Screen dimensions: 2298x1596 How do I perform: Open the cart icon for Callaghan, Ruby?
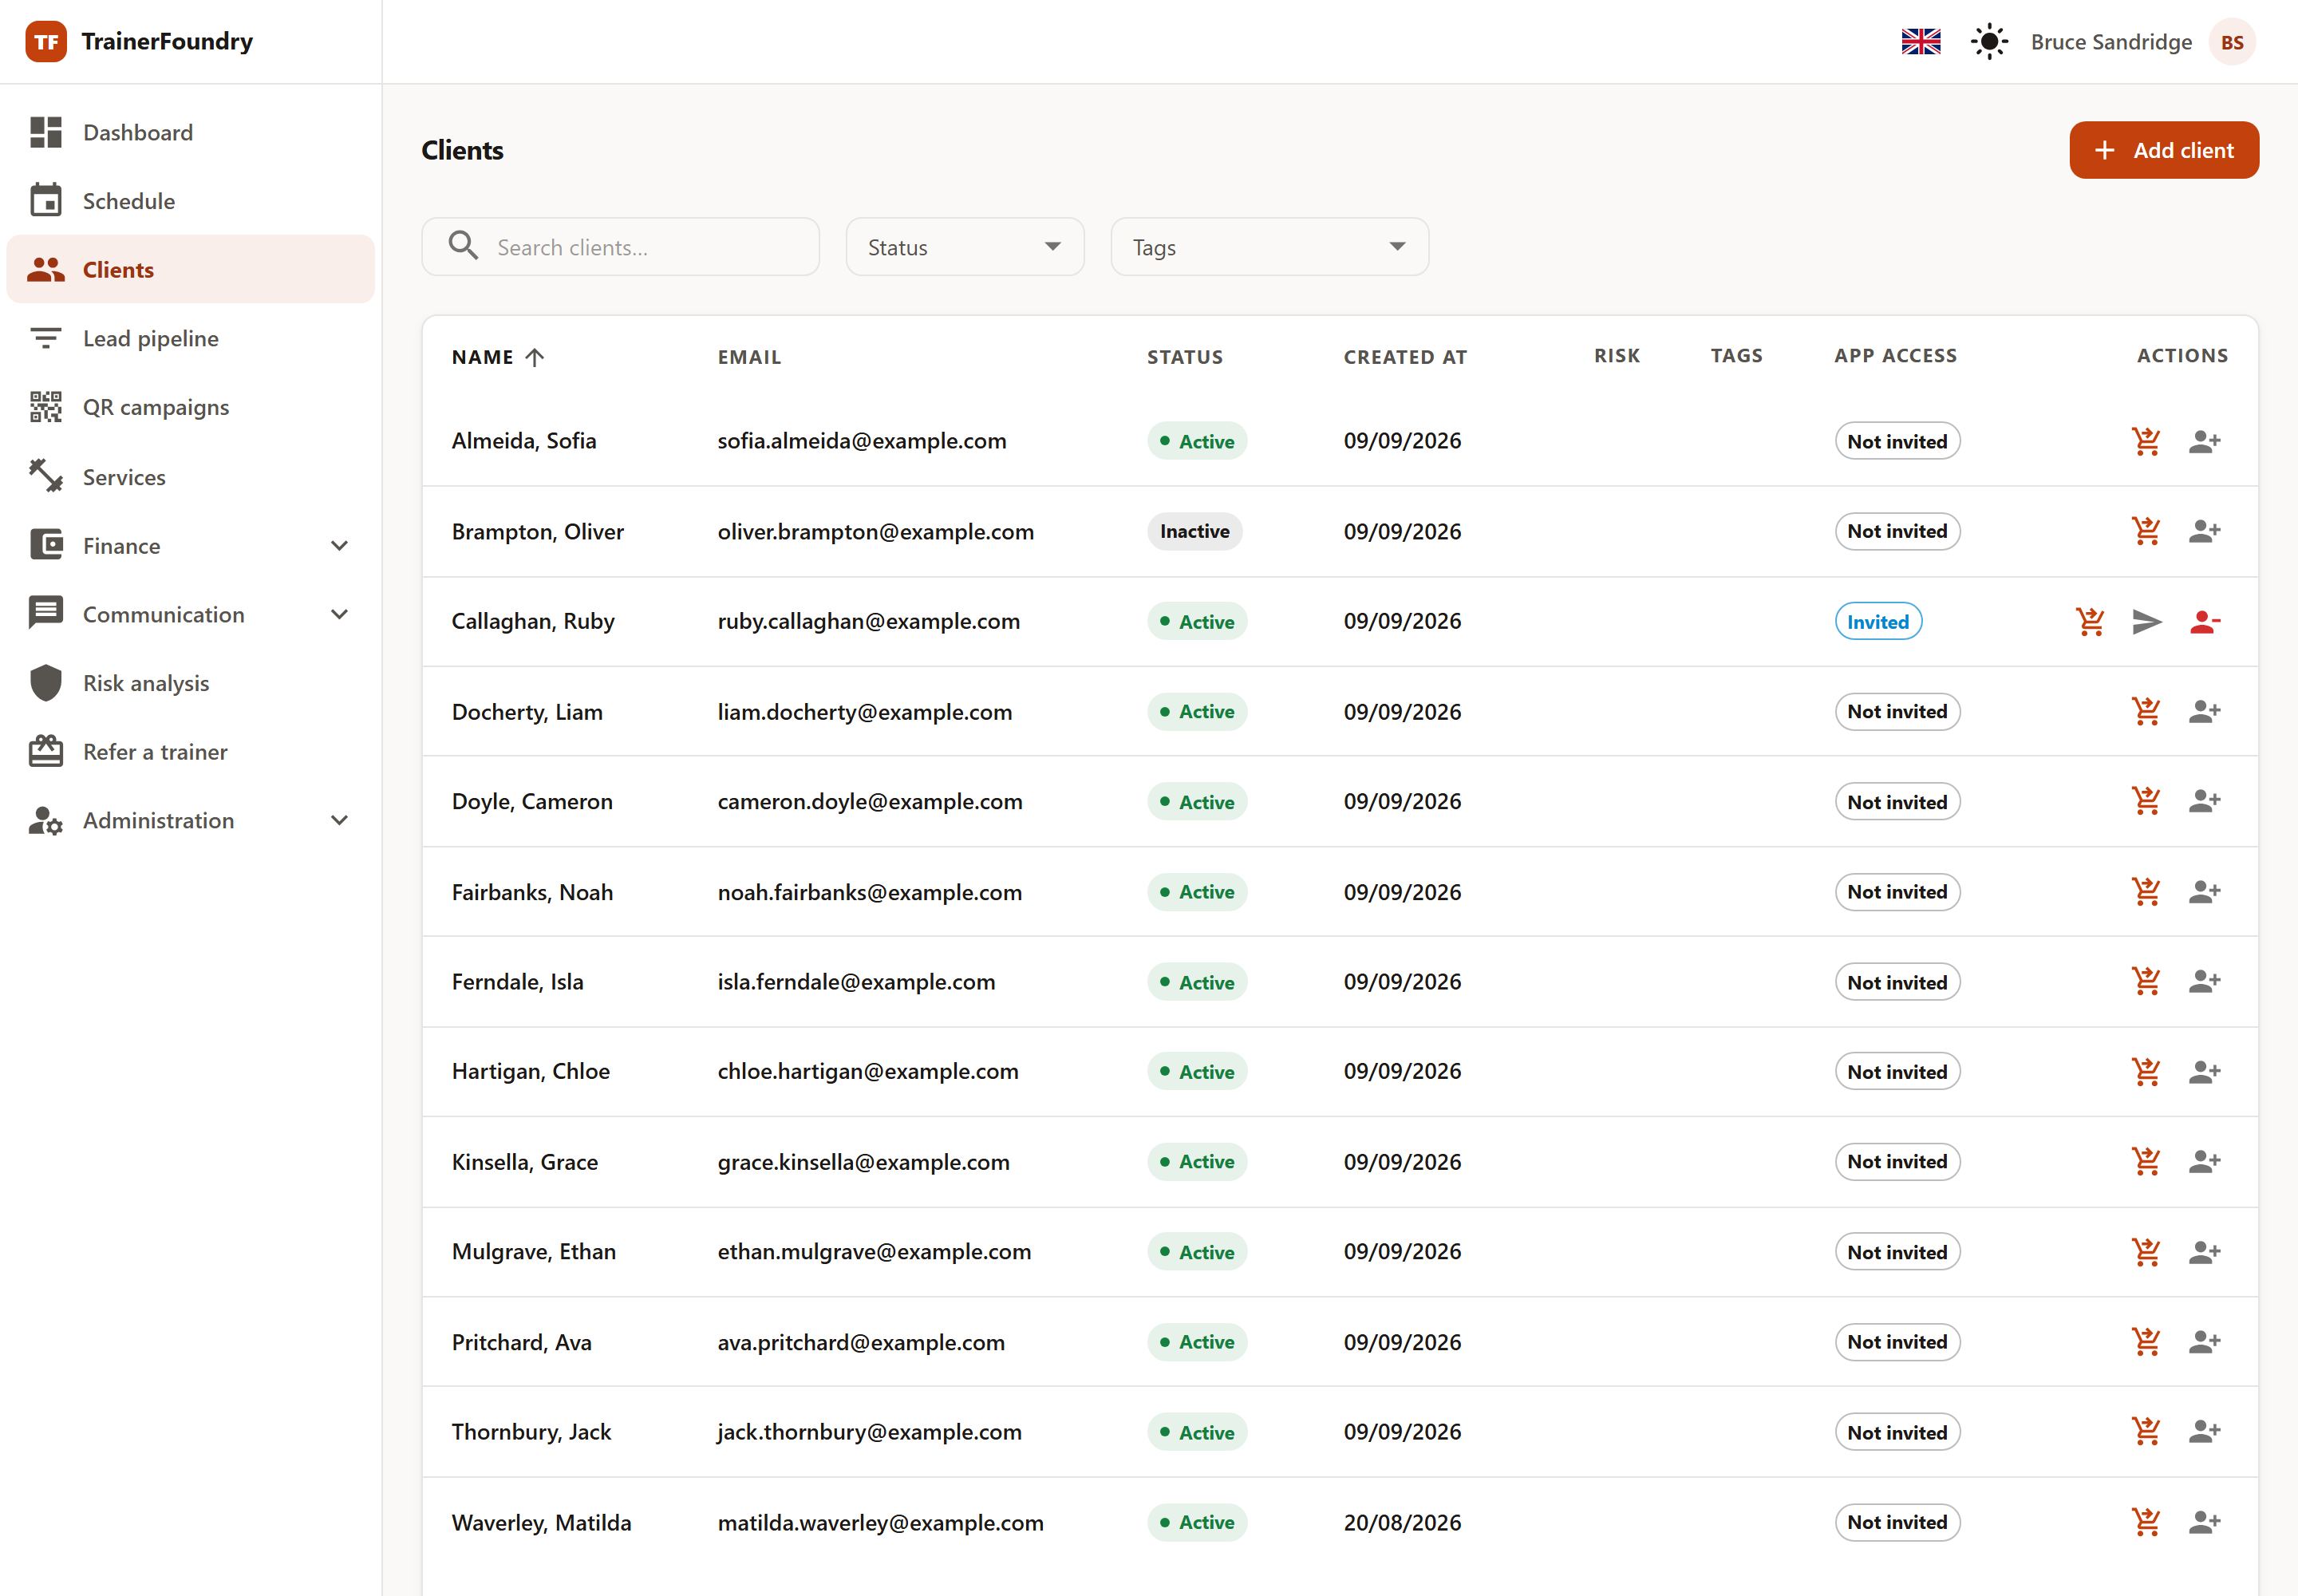(x=2090, y=621)
